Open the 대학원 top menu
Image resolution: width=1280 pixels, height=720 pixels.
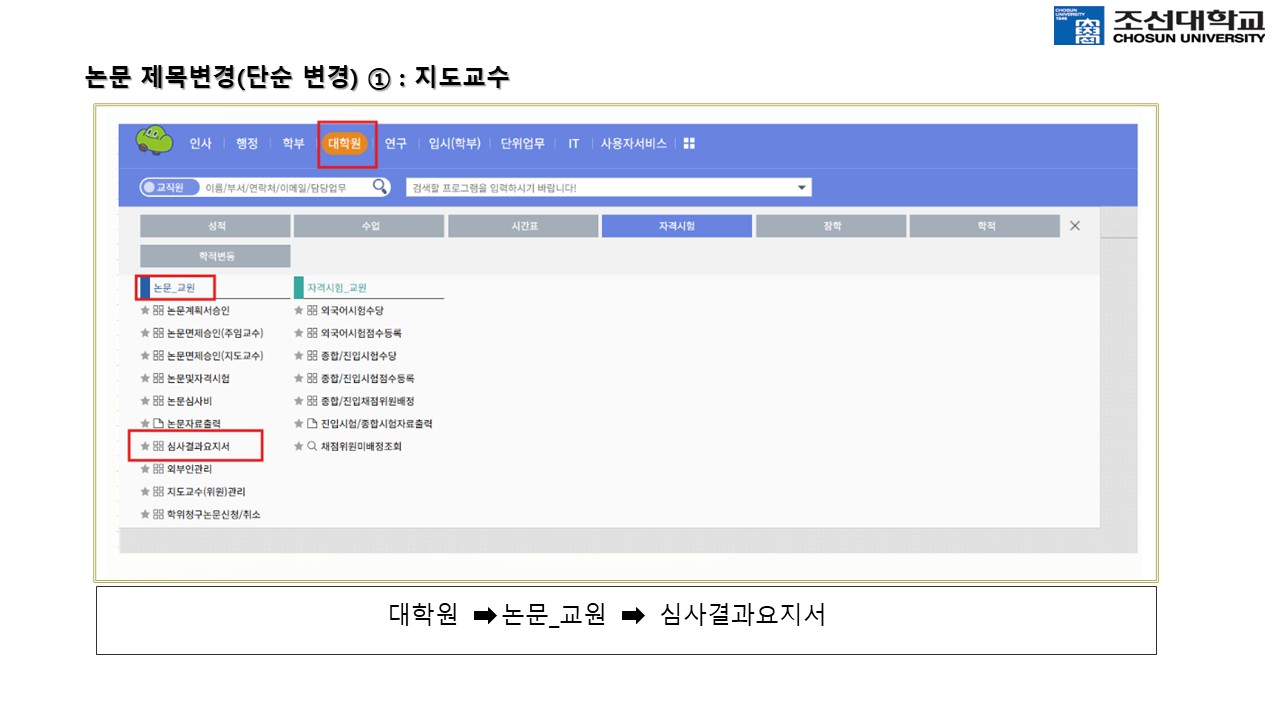347,144
